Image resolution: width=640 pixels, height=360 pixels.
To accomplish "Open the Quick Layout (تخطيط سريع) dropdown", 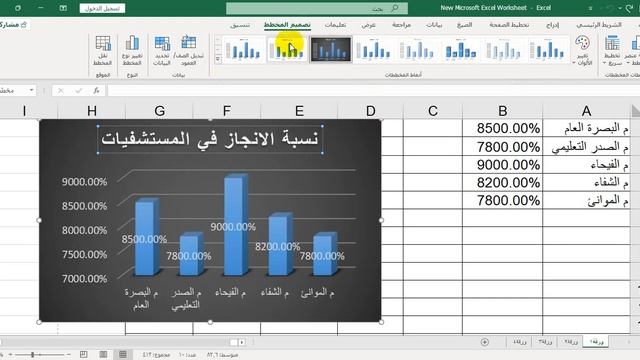I will (612, 51).
